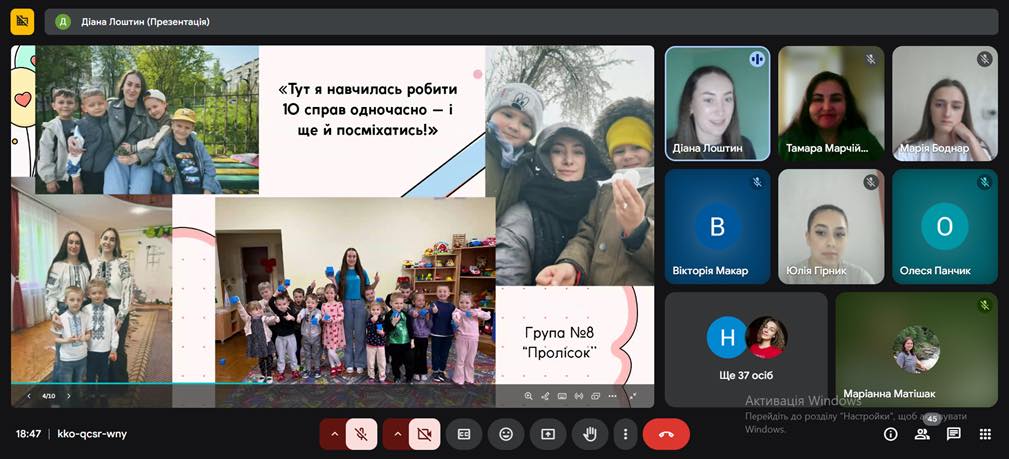Toggle closed captions on

(x=464, y=434)
